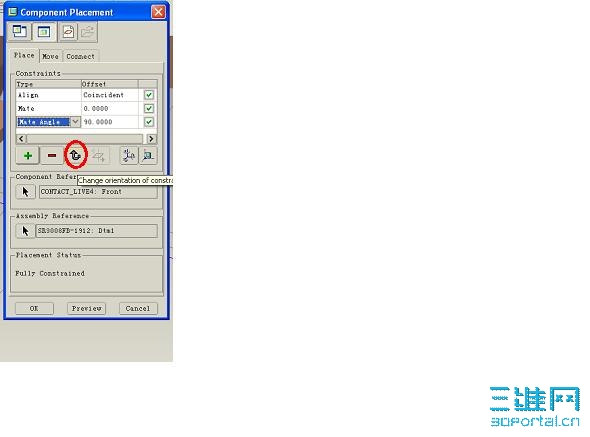This screenshot has height=437, width=590.
Task: Click the grayed-out open folder icon
Action: point(88,32)
